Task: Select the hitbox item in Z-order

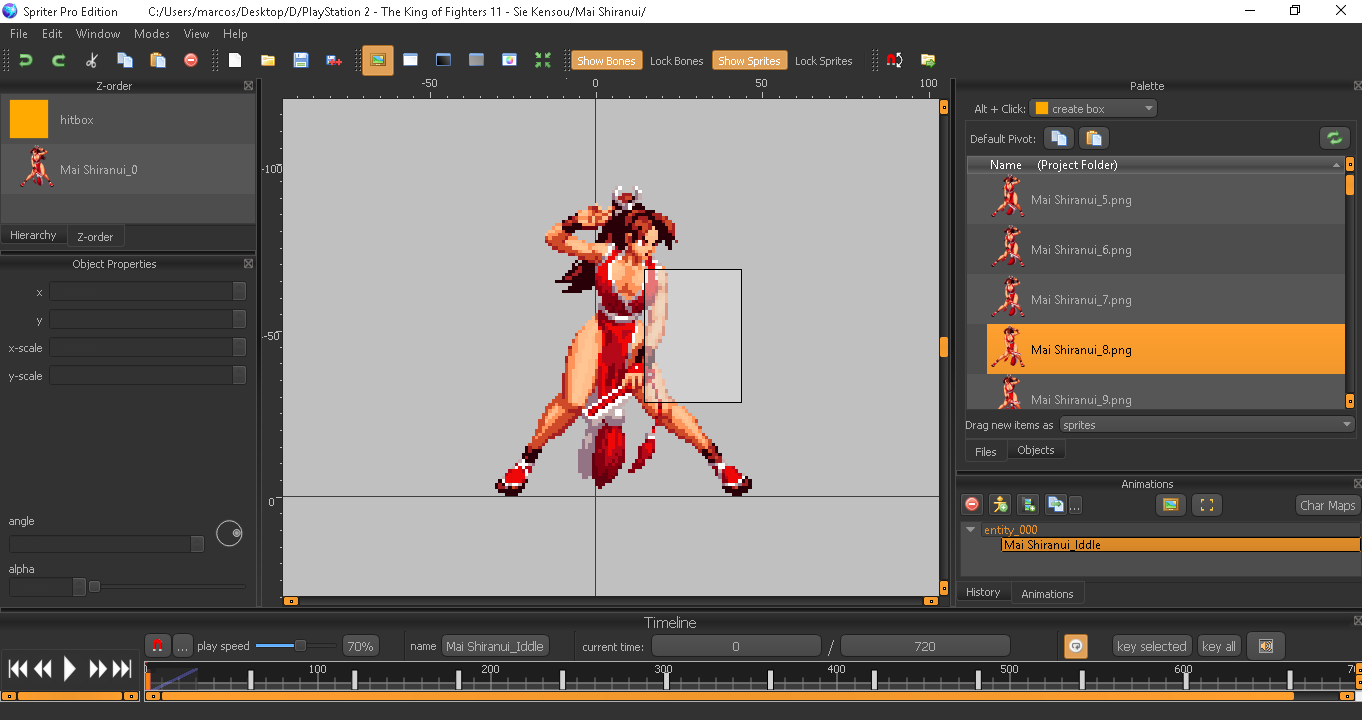Action: tap(127, 119)
